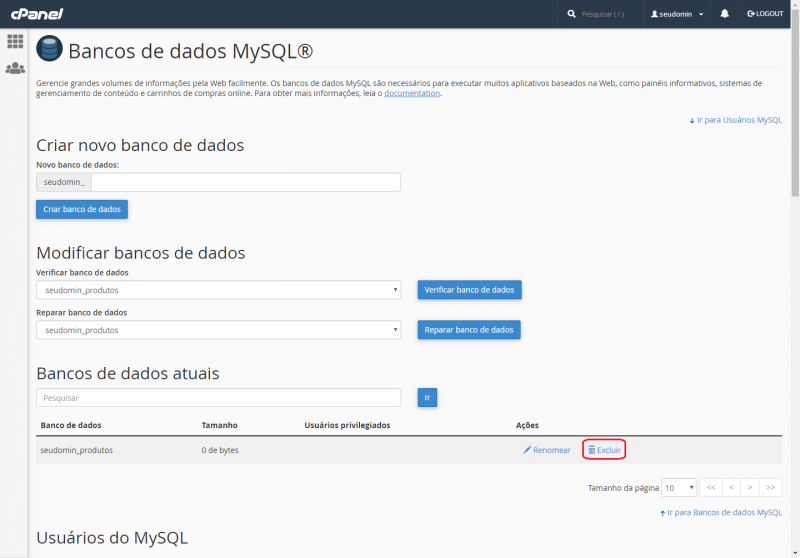Go to first page with << button

click(711, 488)
